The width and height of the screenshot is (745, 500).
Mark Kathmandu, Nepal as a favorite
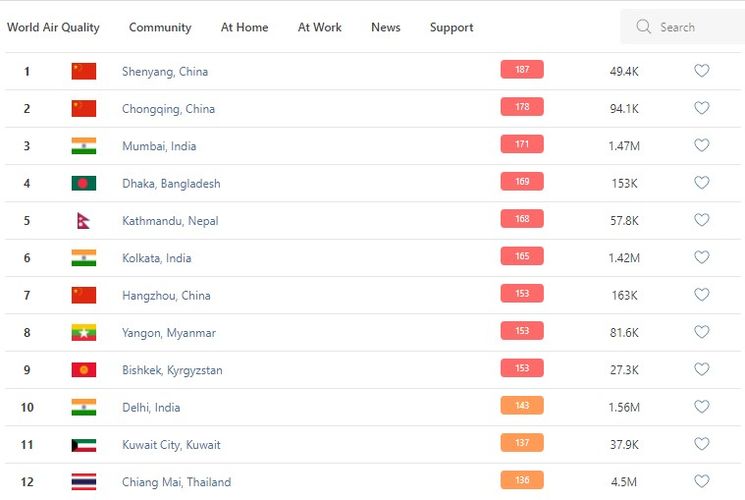click(x=701, y=220)
